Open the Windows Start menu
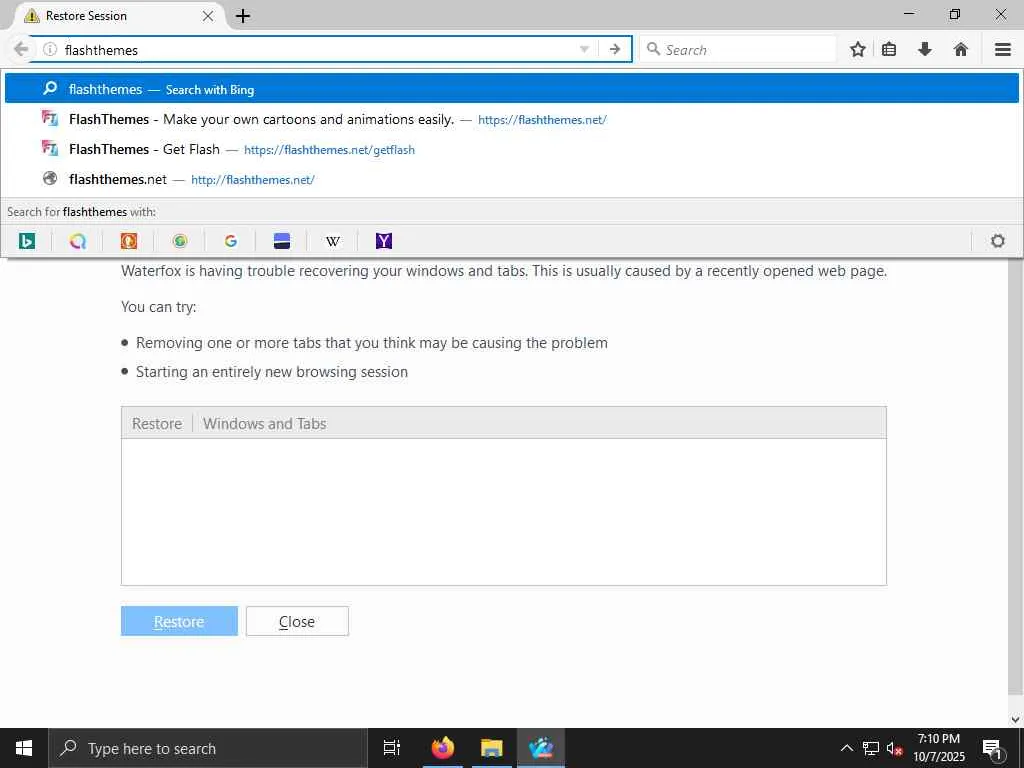1024x768 pixels. pos(24,748)
